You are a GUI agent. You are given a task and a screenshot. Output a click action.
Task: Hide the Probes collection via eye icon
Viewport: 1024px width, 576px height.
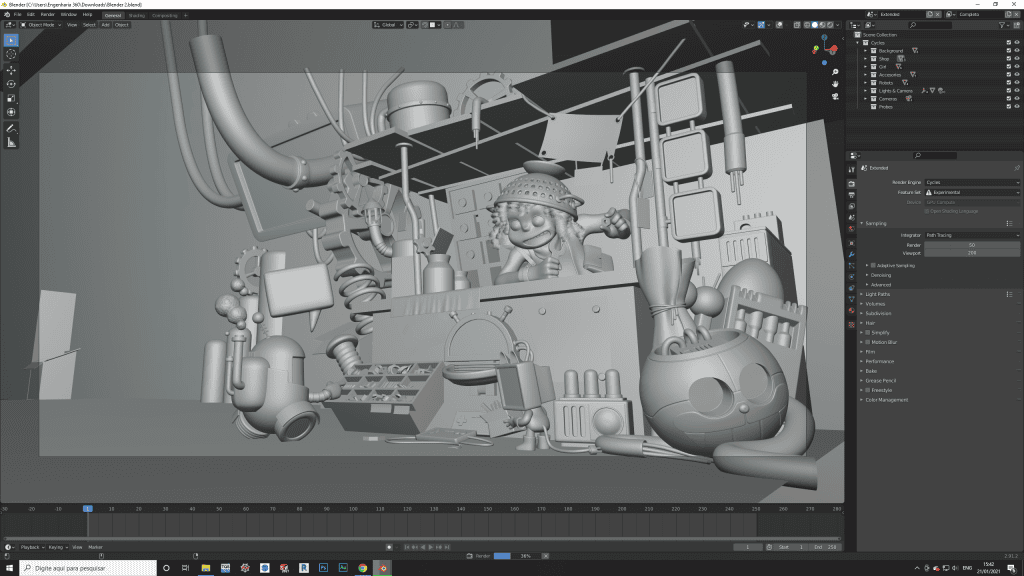point(1017,106)
